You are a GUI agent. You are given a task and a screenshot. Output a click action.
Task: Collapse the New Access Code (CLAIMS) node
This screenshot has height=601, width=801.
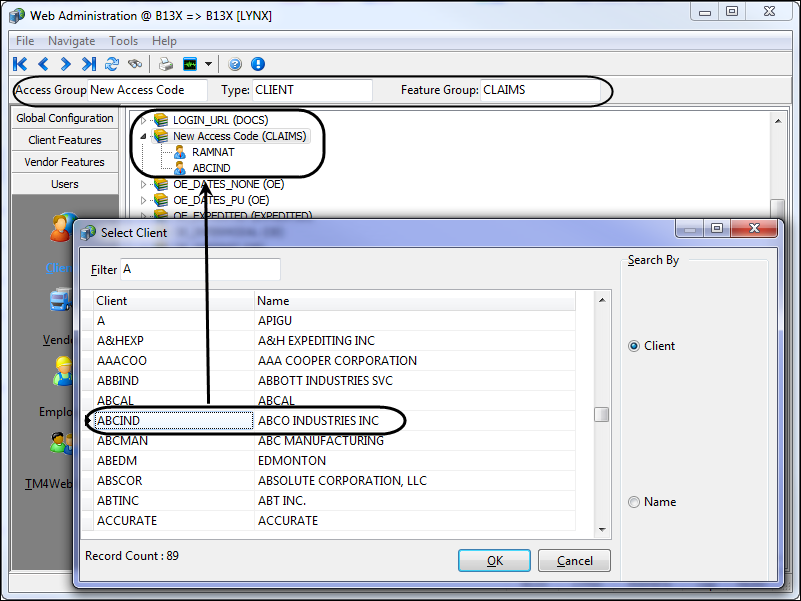coord(144,136)
